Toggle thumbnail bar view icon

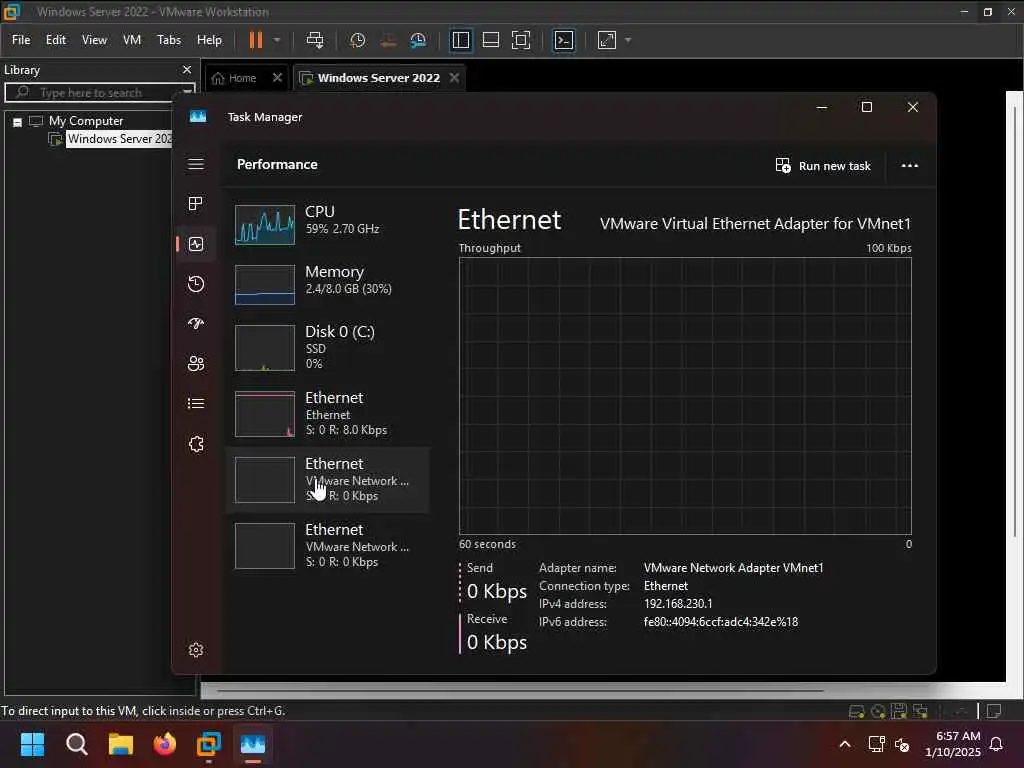pos(490,40)
